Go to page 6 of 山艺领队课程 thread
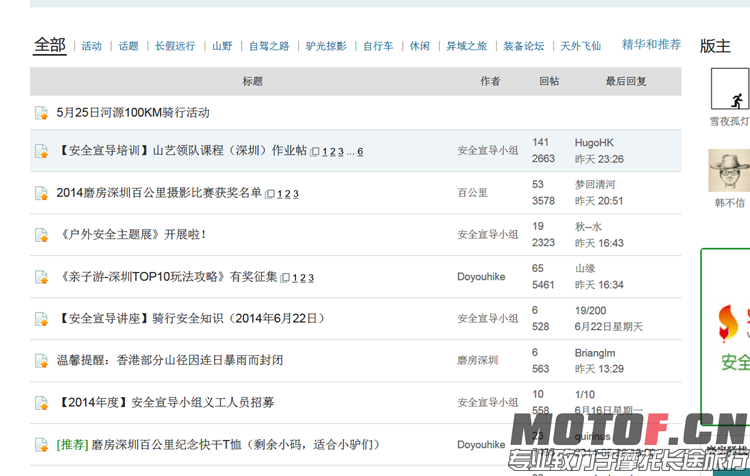Viewport: 750px width, 476px height. [x=360, y=152]
